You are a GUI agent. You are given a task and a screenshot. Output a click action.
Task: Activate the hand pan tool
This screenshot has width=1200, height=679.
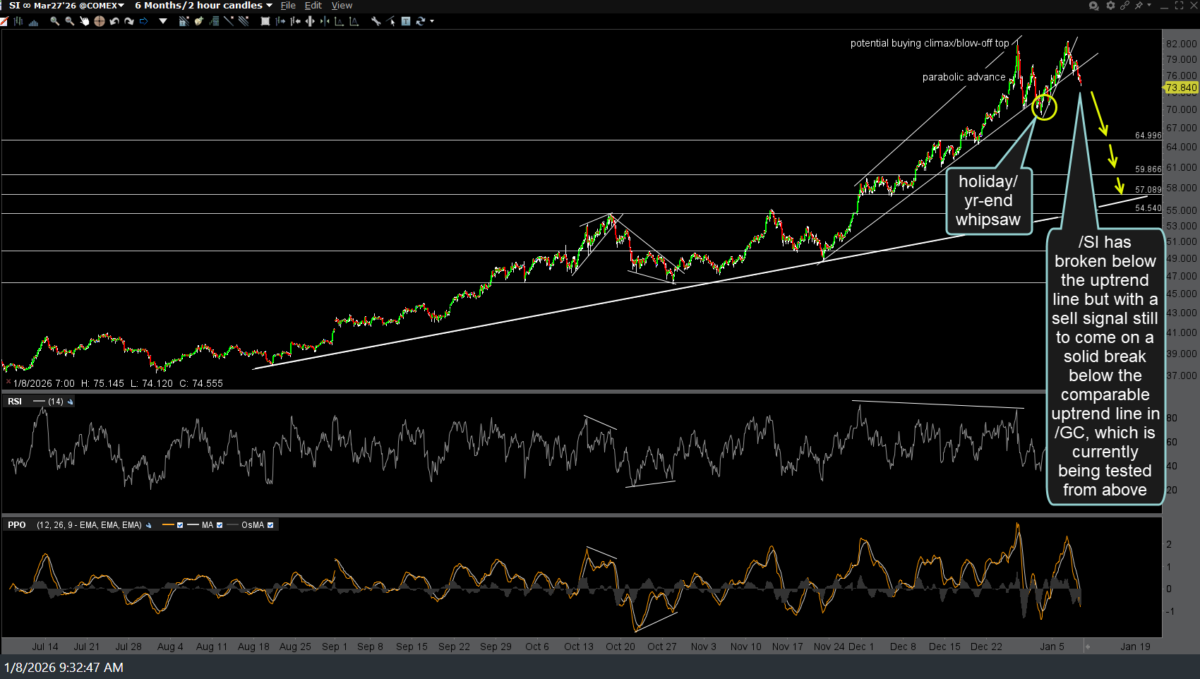point(84,20)
